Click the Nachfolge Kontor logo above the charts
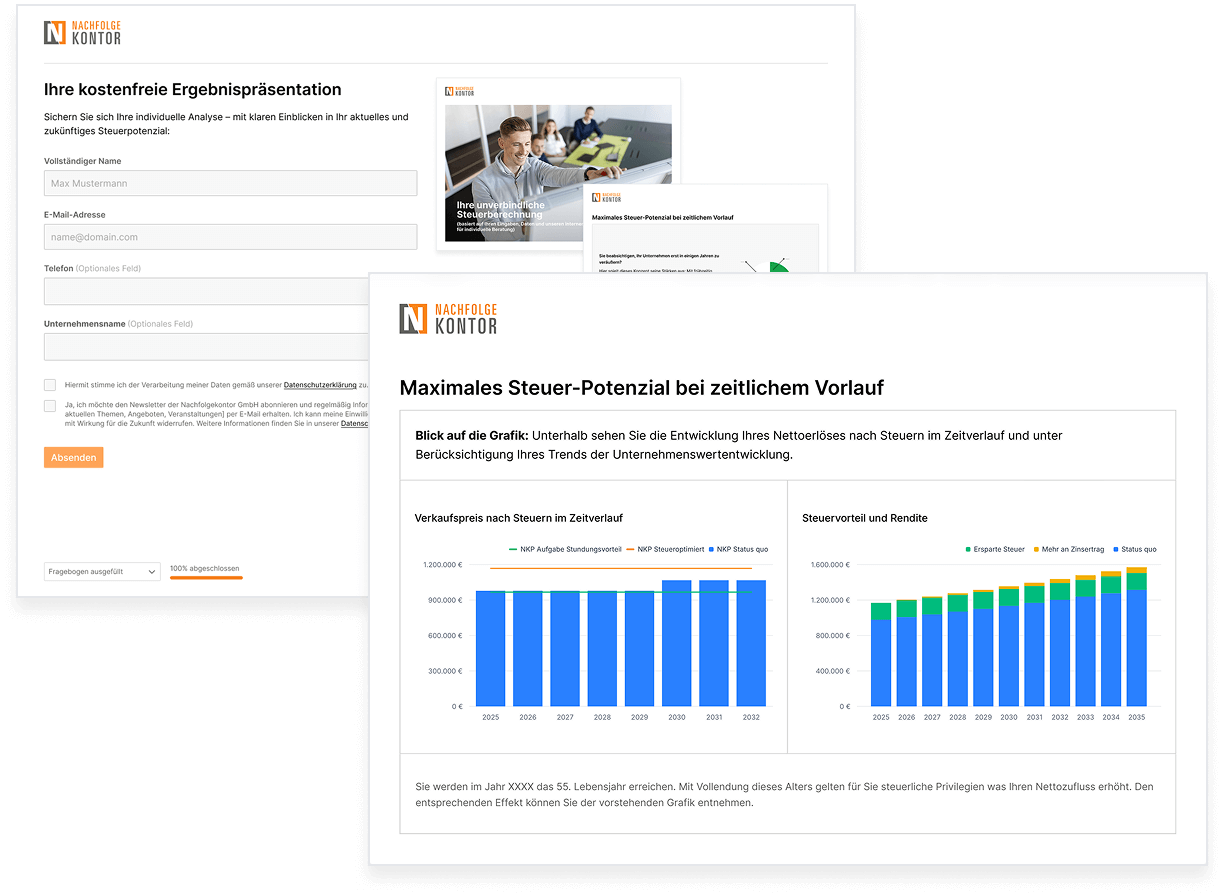The image size is (1224, 894). point(447,318)
